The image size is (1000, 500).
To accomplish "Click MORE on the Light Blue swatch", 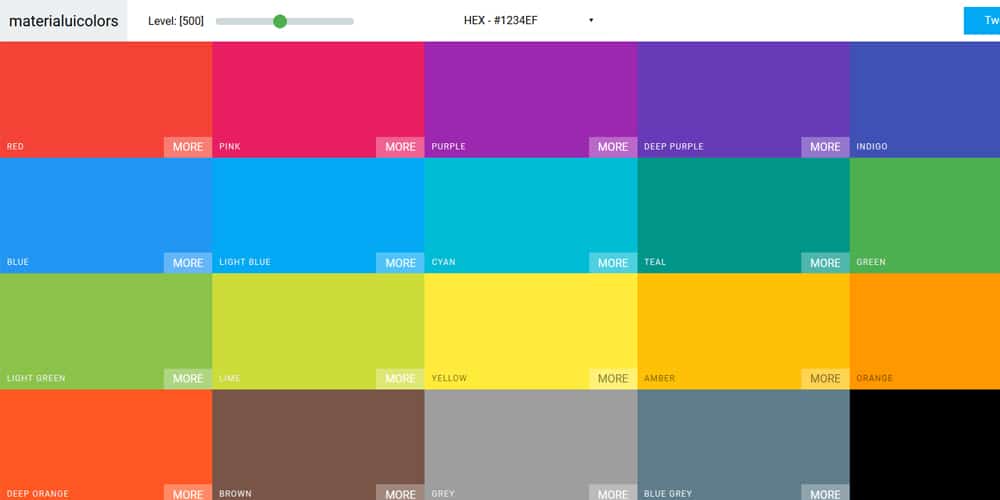I will coord(401,263).
